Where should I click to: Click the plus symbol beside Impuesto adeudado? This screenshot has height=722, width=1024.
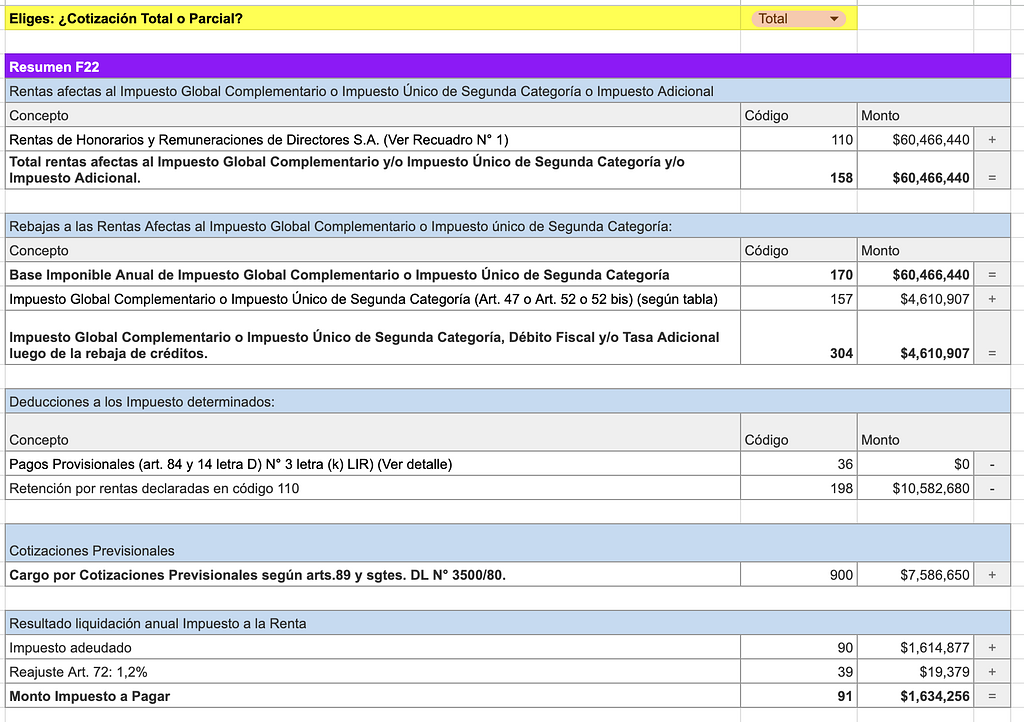coord(991,647)
